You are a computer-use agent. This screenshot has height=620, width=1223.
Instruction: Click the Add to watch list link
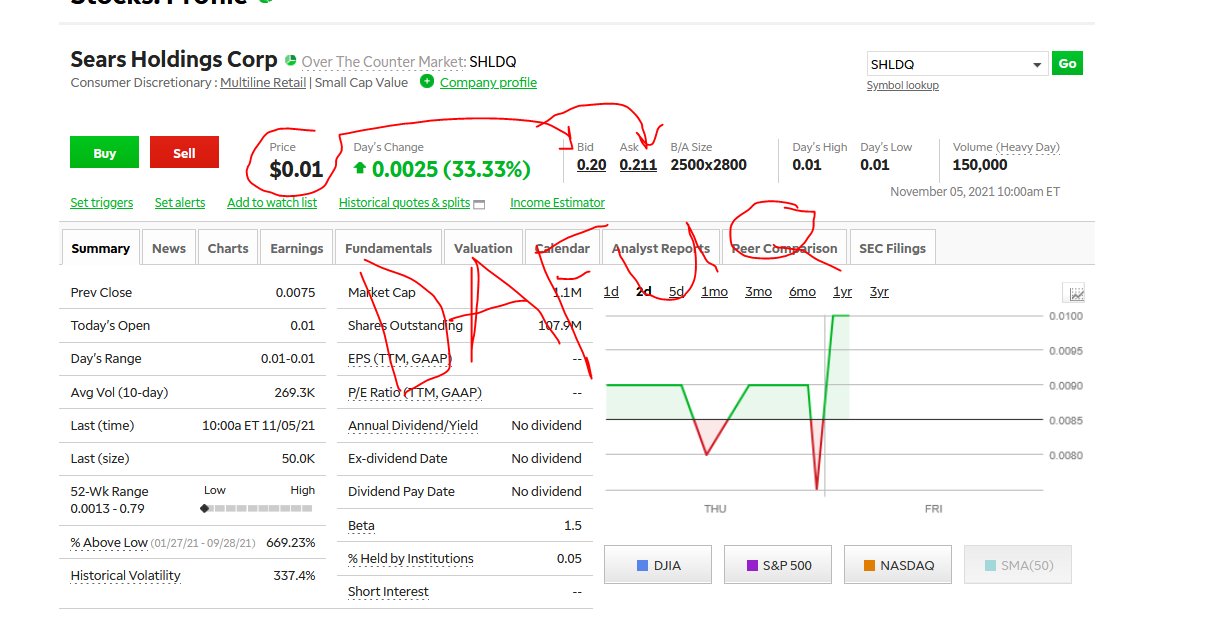272,203
